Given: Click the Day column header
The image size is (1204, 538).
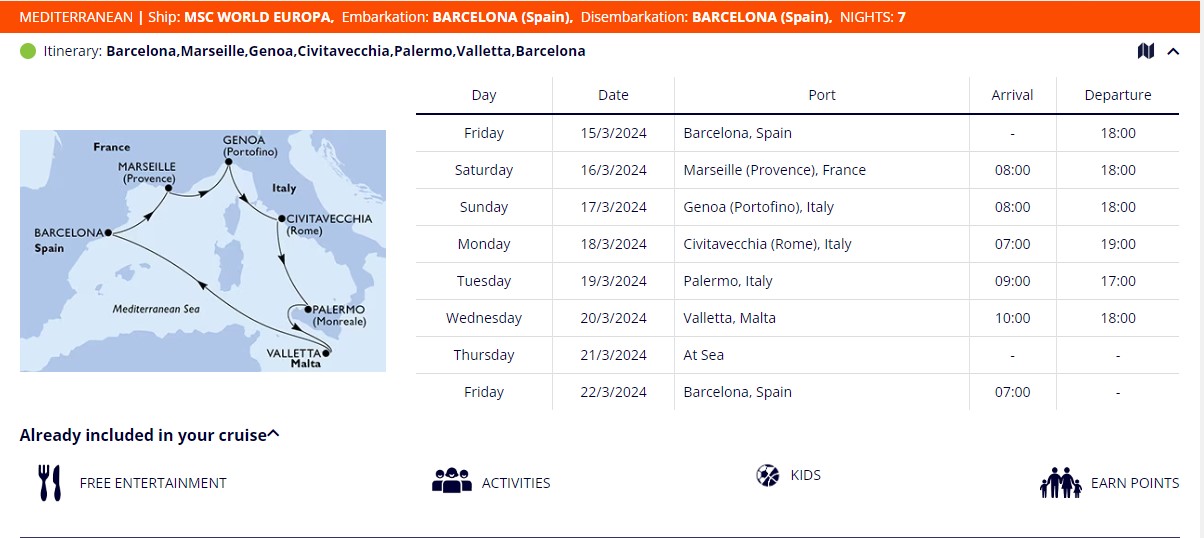Looking at the screenshot, I should 484,95.
